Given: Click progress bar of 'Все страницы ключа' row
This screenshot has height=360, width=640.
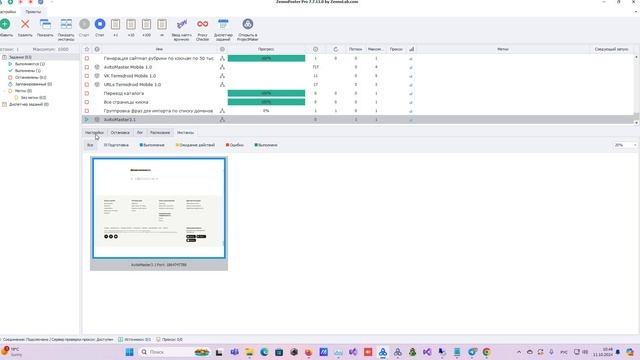Looking at the screenshot, I should (x=266, y=102).
